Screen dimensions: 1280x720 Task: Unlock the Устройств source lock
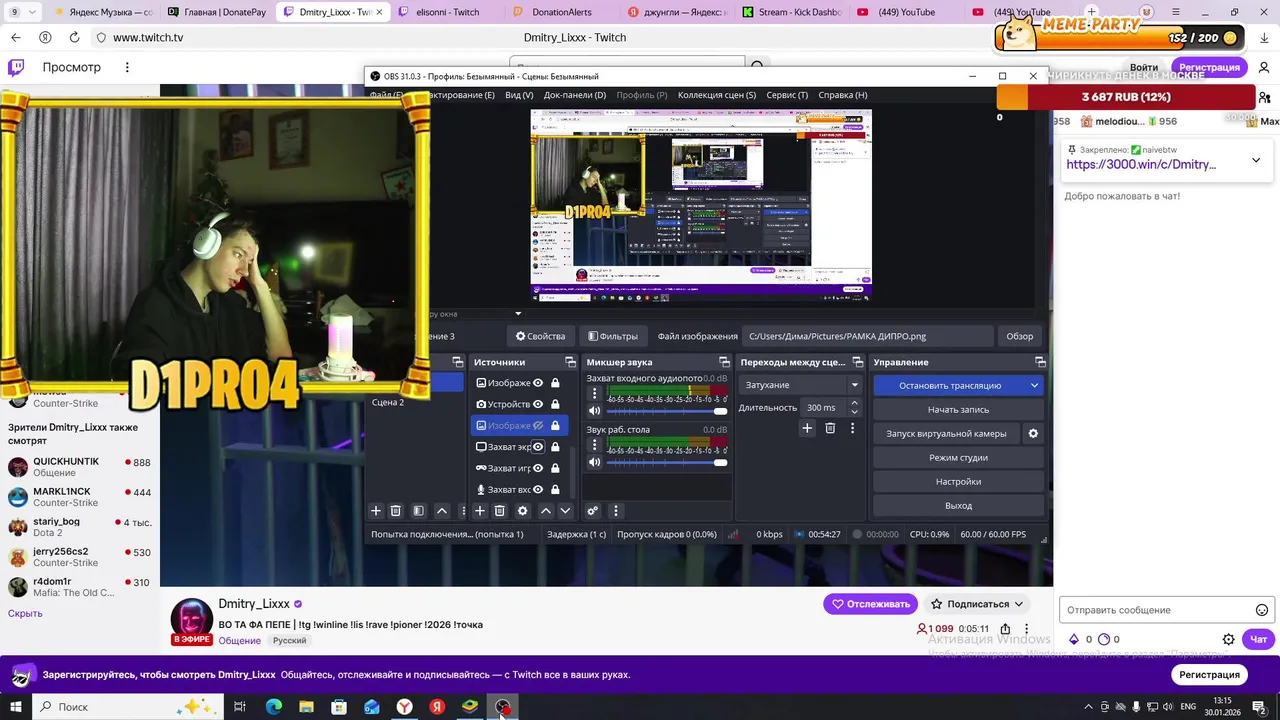555,404
